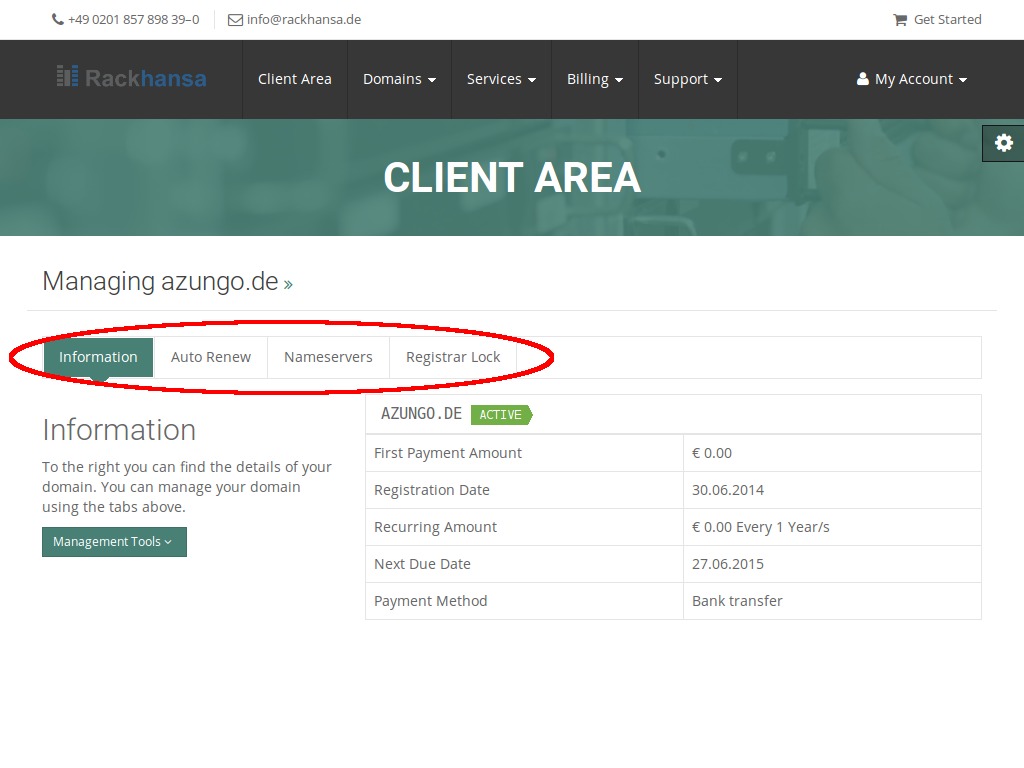
Task: Switch to the Auto Renew tab
Action: pos(211,357)
